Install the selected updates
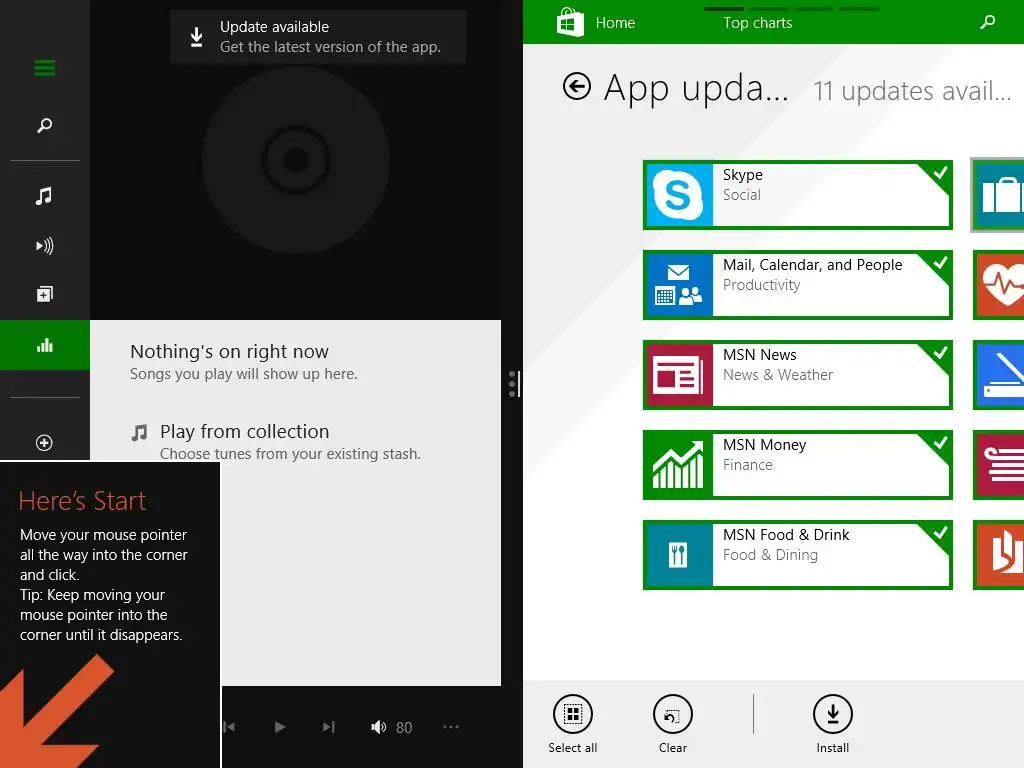The image size is (1024, 768). tap(833, 724)
